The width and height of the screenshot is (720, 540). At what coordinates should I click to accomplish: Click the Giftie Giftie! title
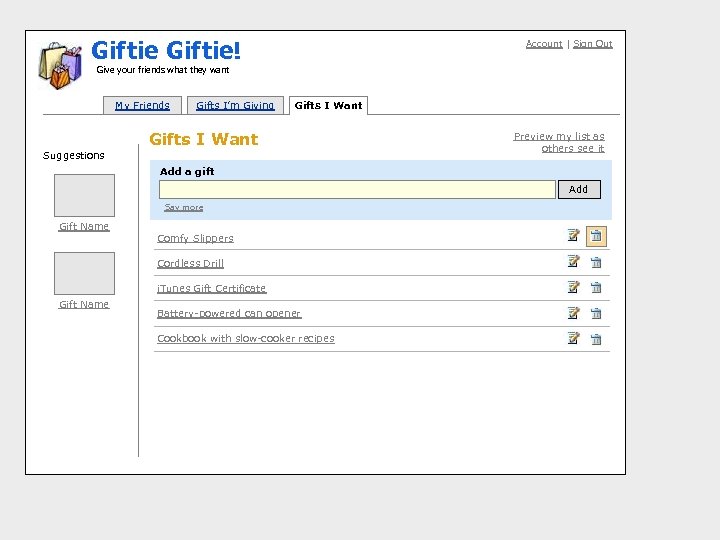tap(166, 51)
